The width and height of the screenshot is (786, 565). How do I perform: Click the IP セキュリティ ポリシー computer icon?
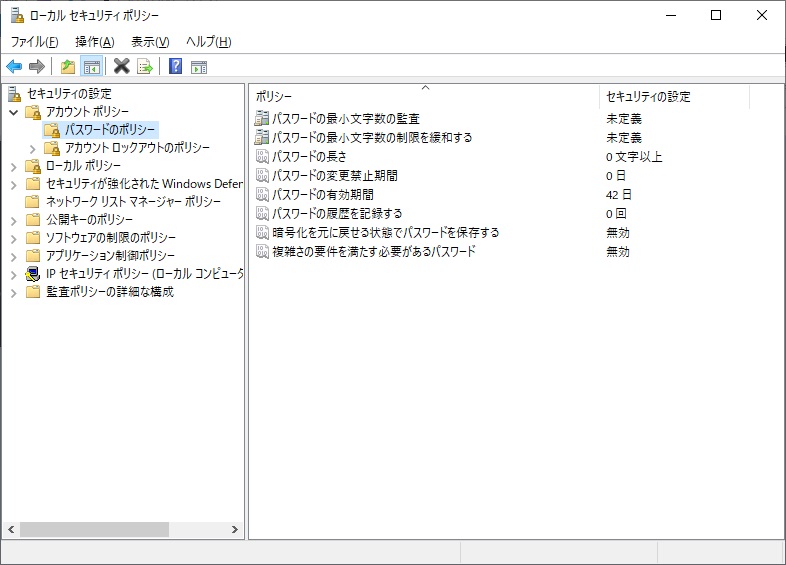[33, 274]
